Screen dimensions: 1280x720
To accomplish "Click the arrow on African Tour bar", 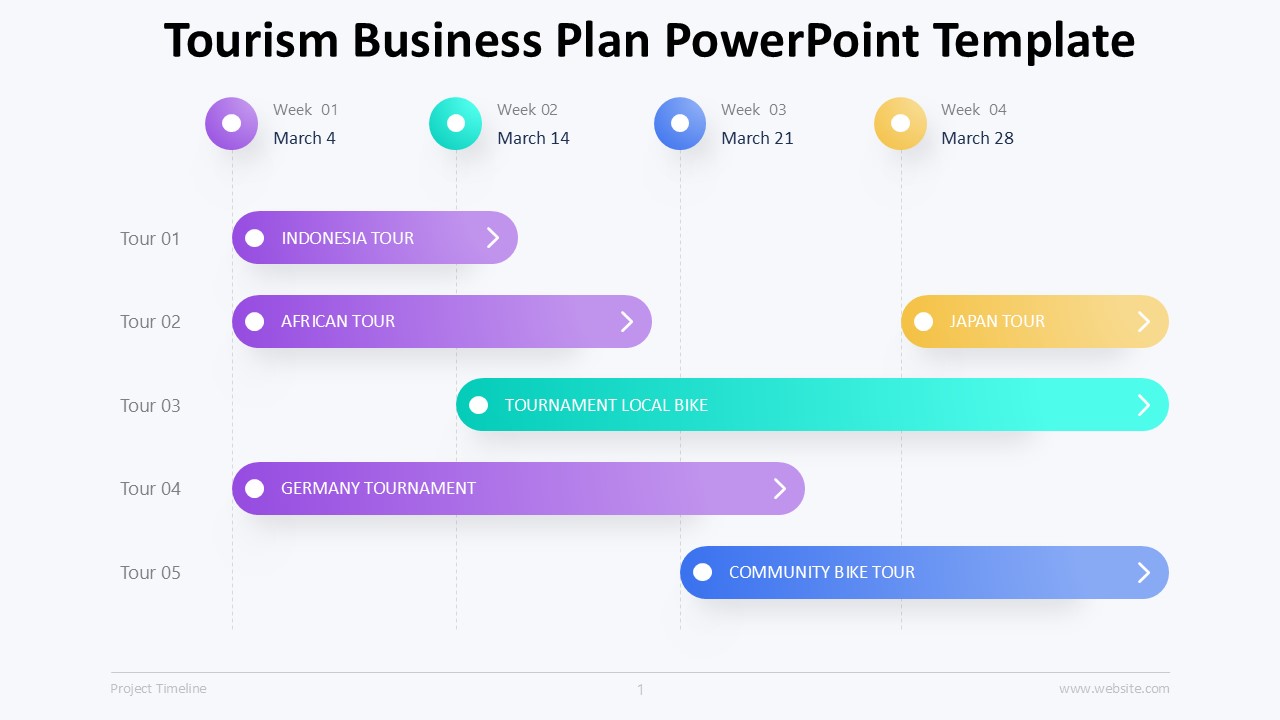I will click(x=627, y=321).
